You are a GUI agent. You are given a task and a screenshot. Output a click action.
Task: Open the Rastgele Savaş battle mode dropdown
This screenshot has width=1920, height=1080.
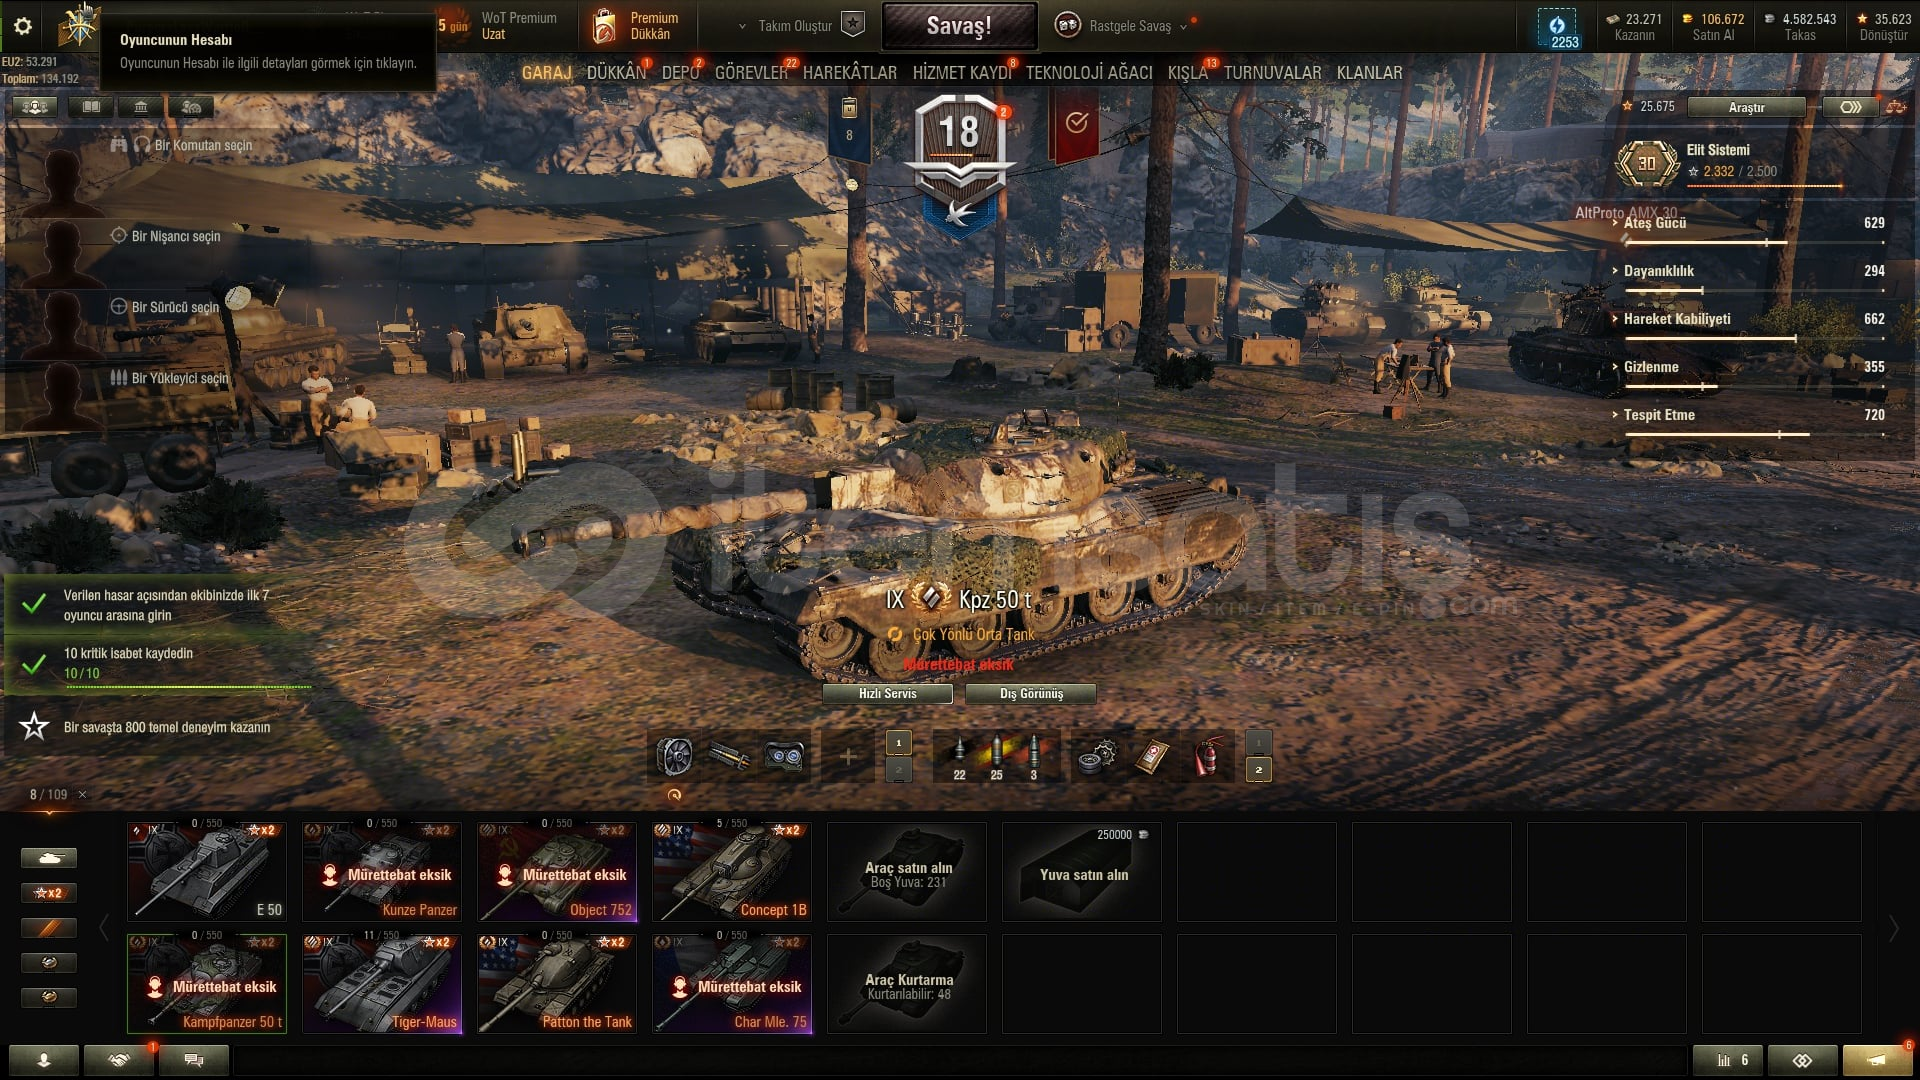[x=1126, y=26]
